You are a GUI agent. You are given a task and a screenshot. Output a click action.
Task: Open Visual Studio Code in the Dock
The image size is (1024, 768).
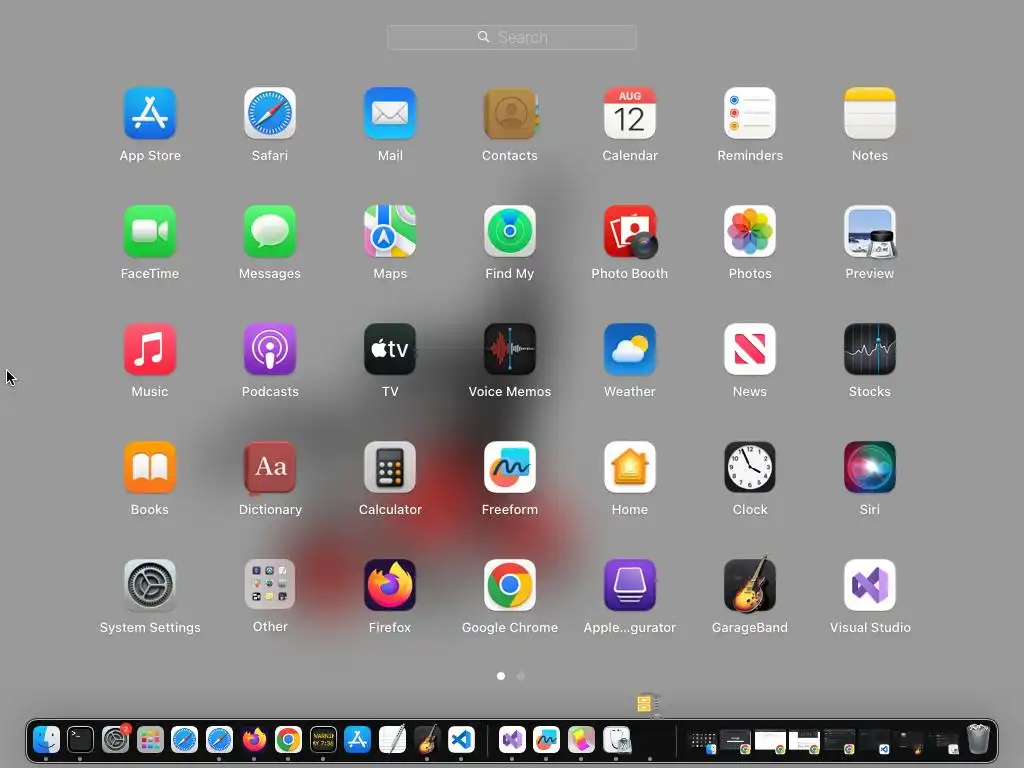pos(461,740)
